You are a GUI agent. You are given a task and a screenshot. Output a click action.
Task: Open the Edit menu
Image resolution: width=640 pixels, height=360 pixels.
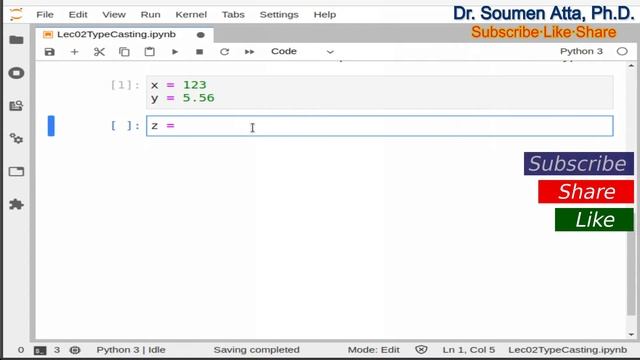point(78,15)
